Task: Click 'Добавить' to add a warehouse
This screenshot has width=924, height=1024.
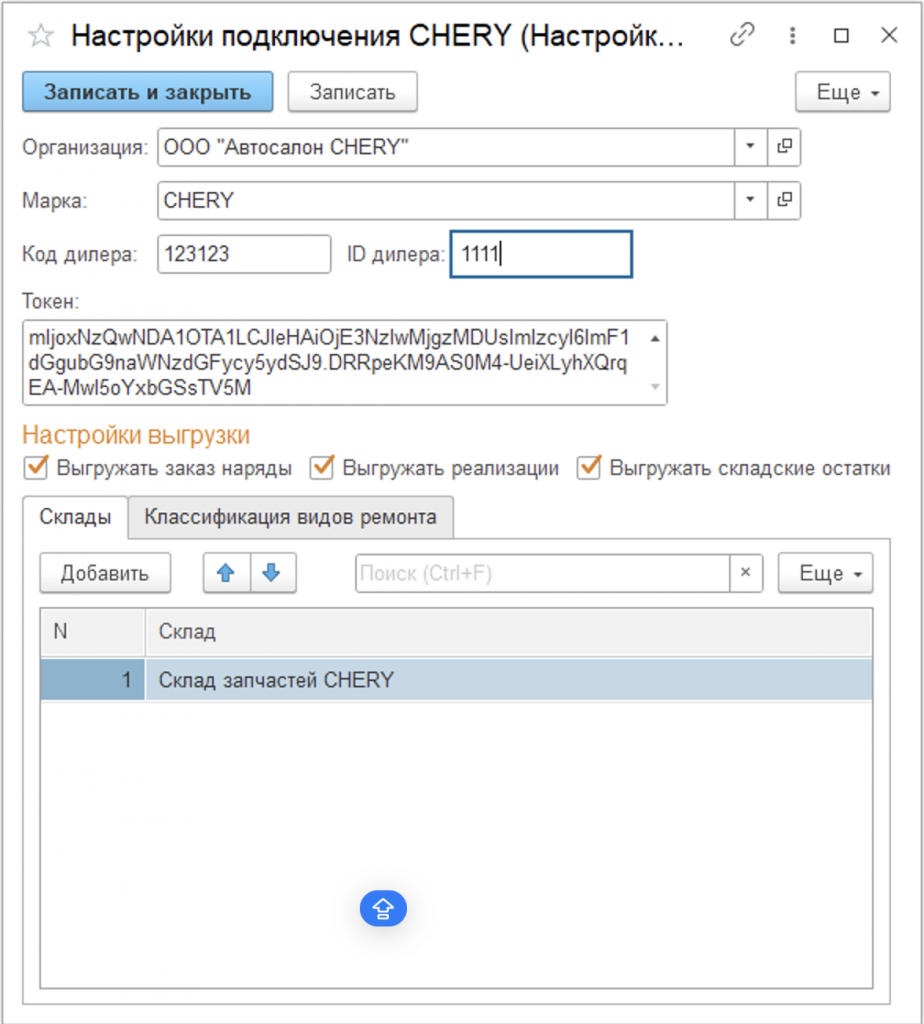Action: click(x=105, y=573)
